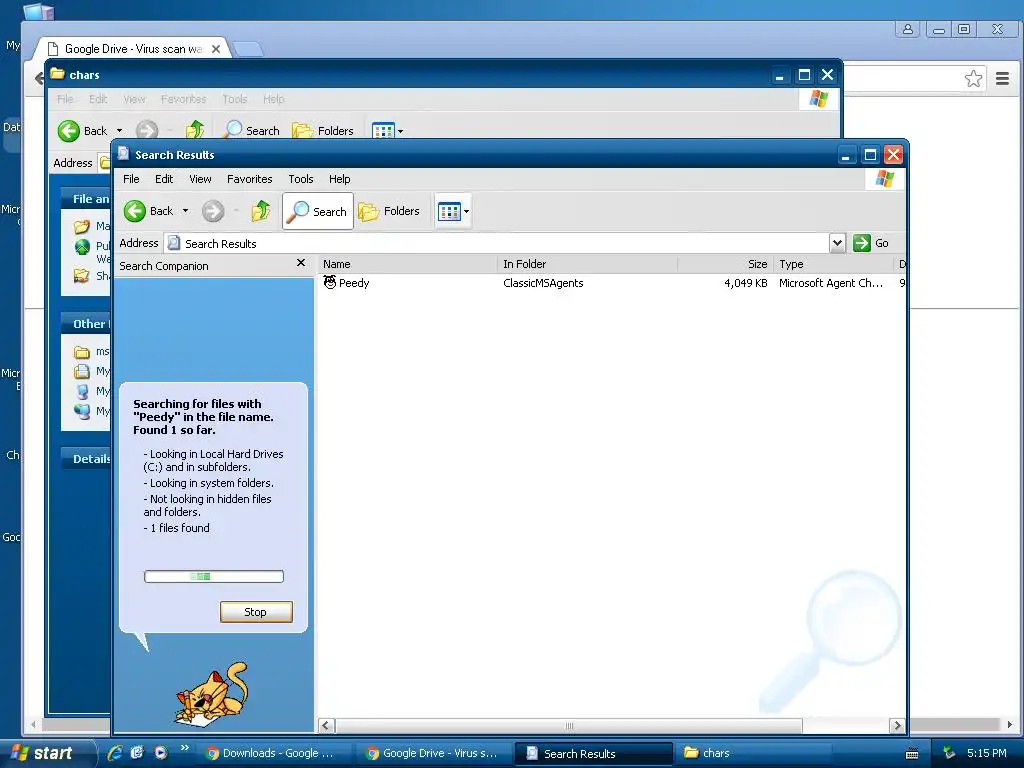Click the 4,049 KB size cell
The width and height of the screenshot is (1024, 768).
pos(745,283)
